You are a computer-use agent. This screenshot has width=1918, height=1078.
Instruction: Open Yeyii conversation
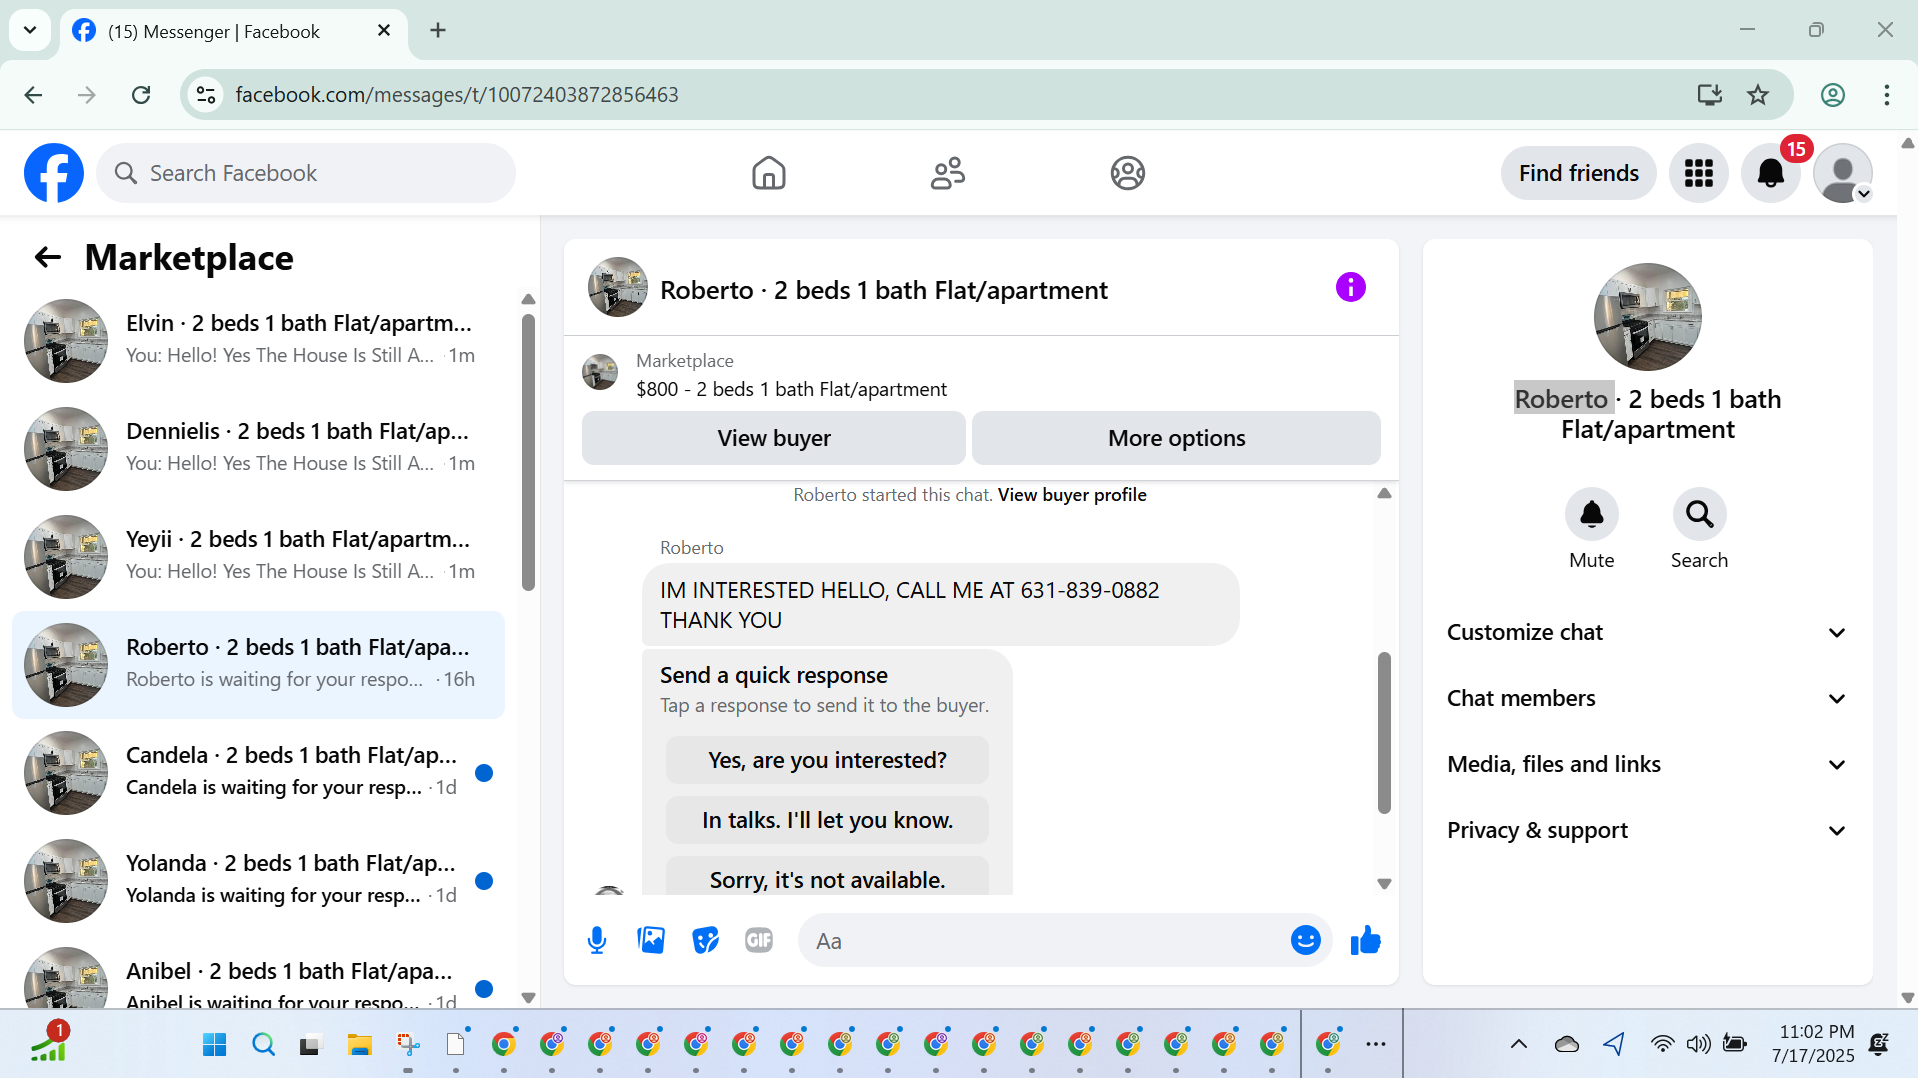tap(258, 556)
